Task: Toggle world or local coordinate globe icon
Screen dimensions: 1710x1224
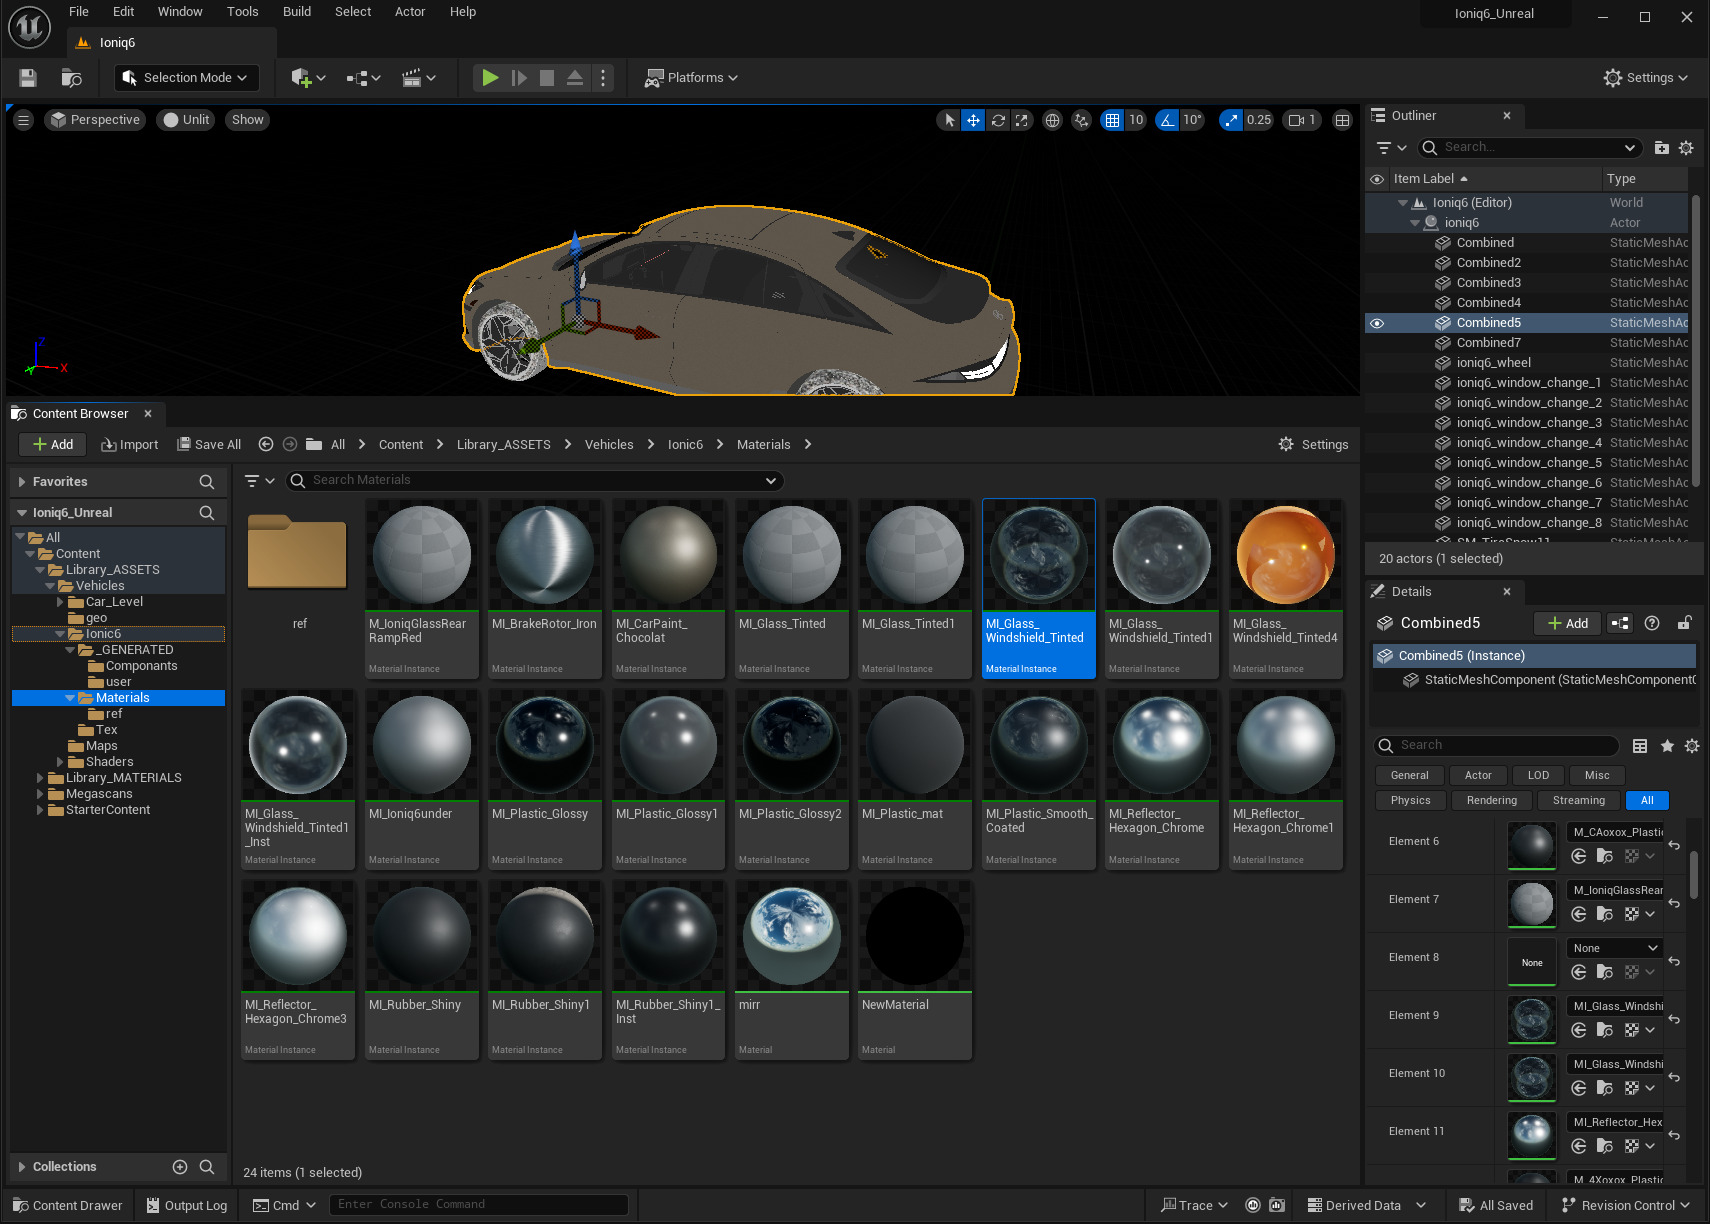Action: [1052, 120]
